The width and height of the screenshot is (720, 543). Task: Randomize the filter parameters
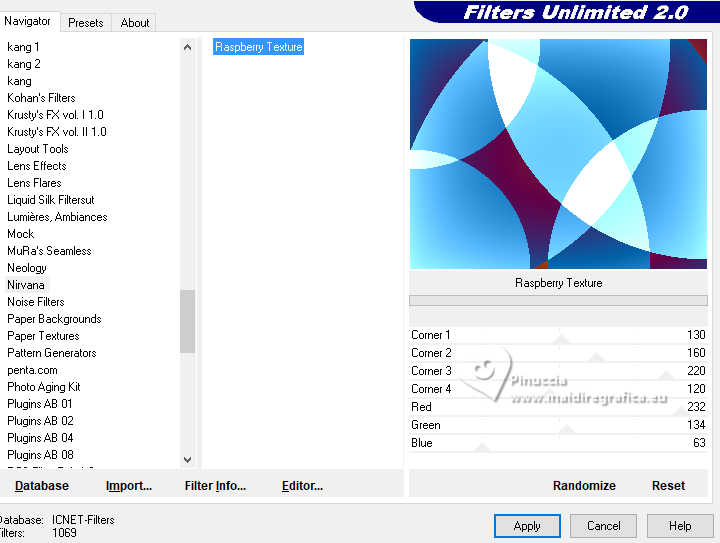tap(584, 485)
